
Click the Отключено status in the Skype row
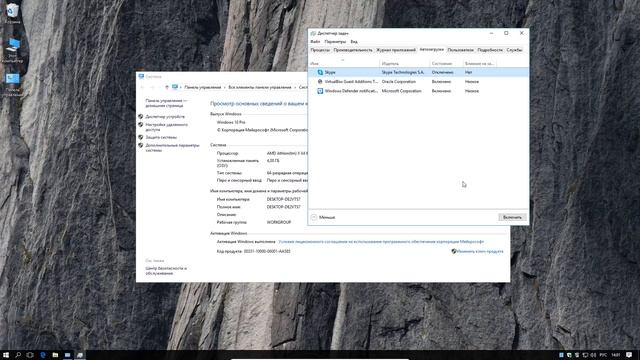point(442,72)
